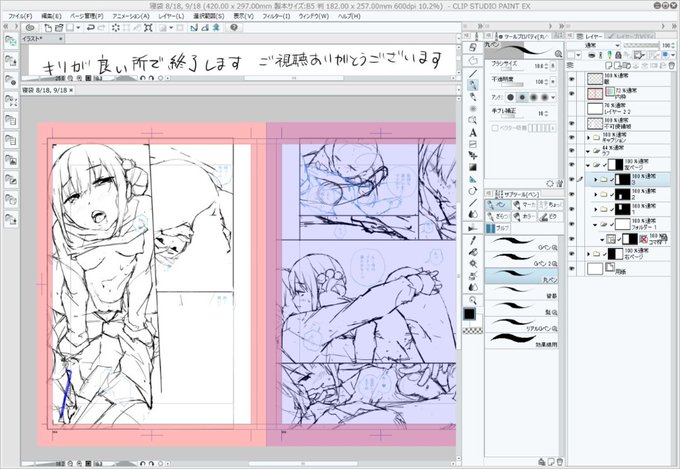Viewport: 680px width, 469px height.
Task: Click the New raster layer icon
Action: [x=609, y=66]
